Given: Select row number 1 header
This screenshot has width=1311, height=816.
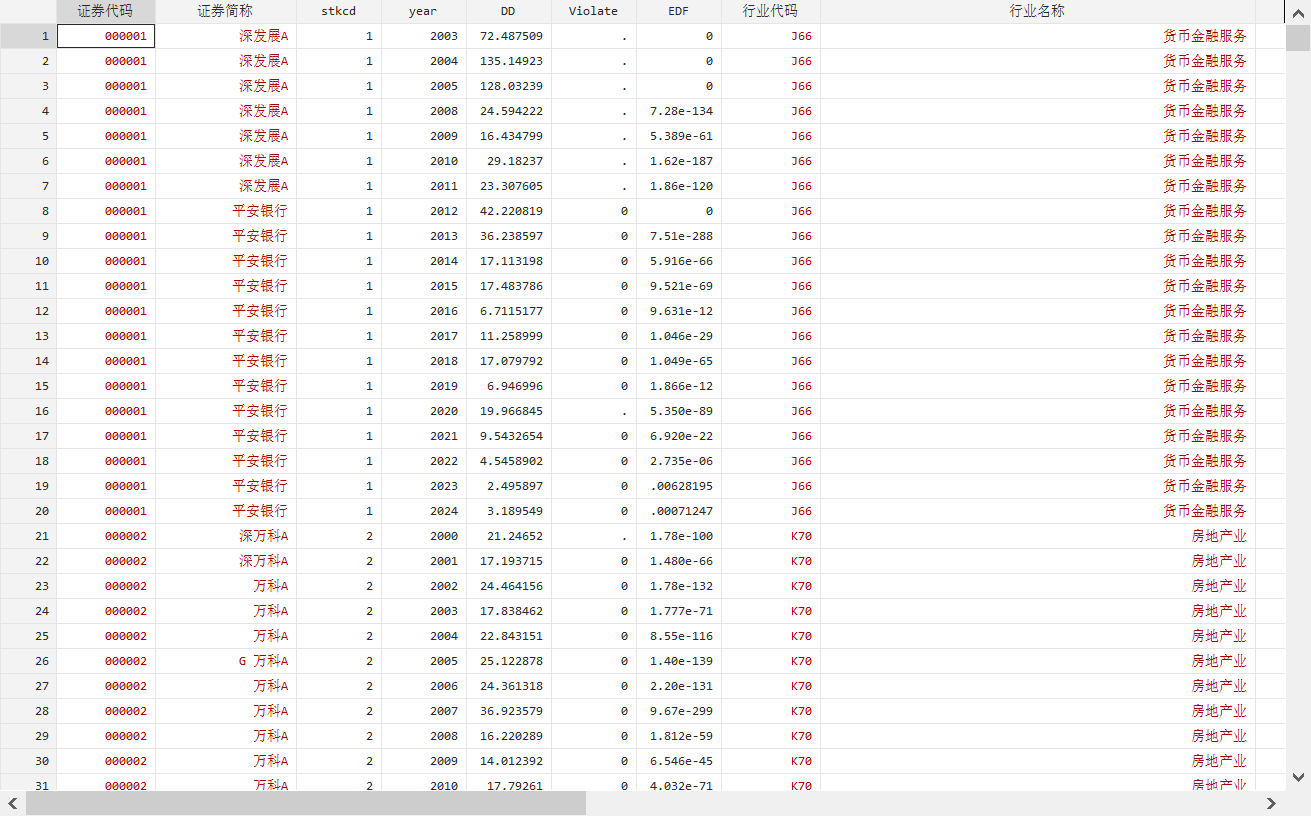Looking at the screenshot, I should 28,36.
